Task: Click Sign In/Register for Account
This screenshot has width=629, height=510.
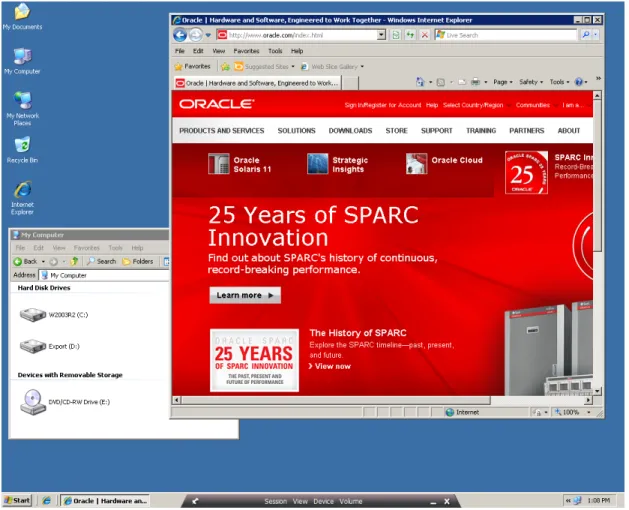Action: point(383,105)
